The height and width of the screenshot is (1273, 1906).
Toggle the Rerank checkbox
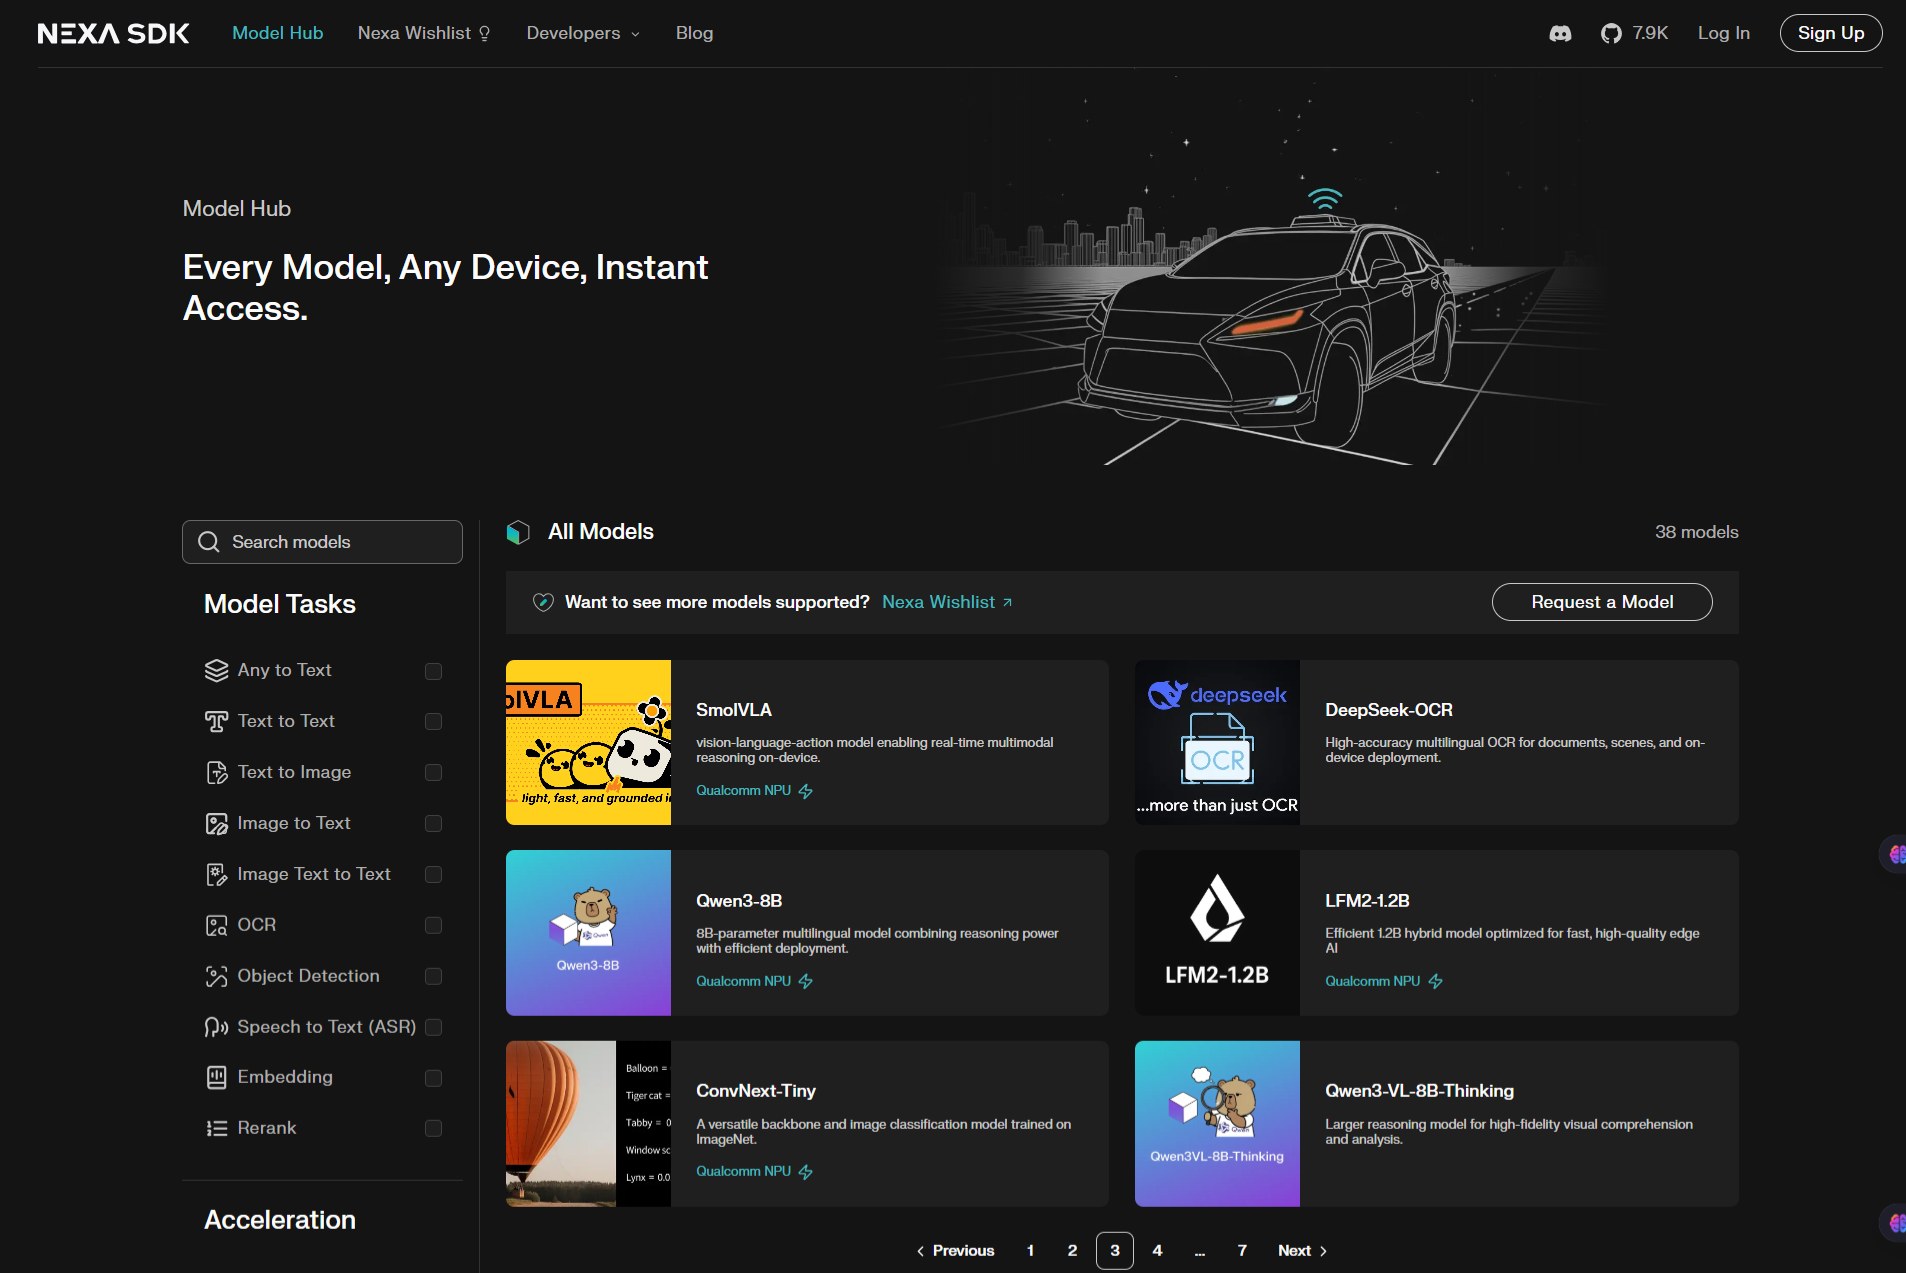tap(433, 1128)
